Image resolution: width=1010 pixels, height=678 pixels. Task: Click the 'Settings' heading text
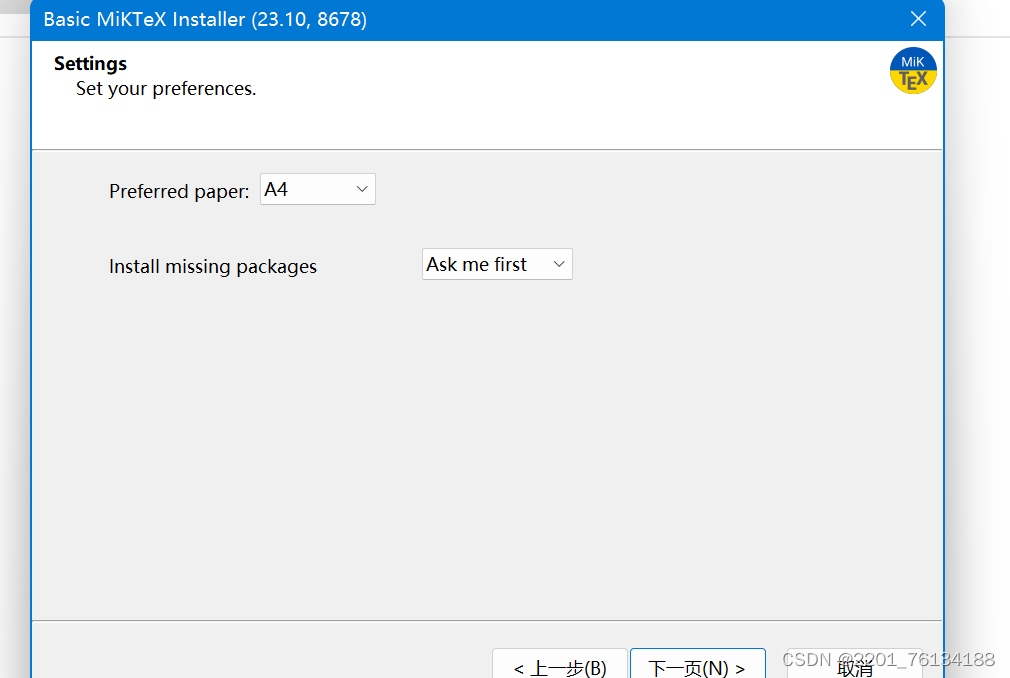click(x=90, y=64)
